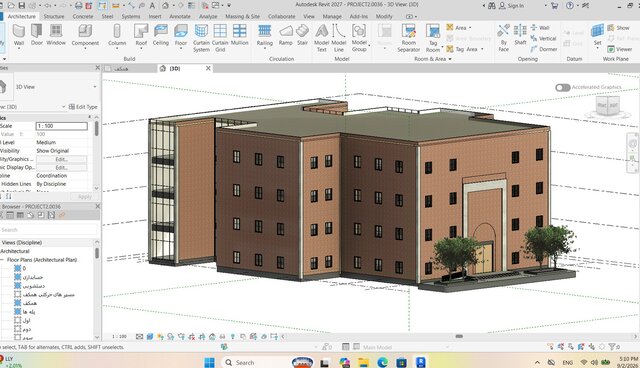The height and width of the screenshot is (368, 640).
Task: Open floor plan view named 0
Action: (x=24, y=268)
